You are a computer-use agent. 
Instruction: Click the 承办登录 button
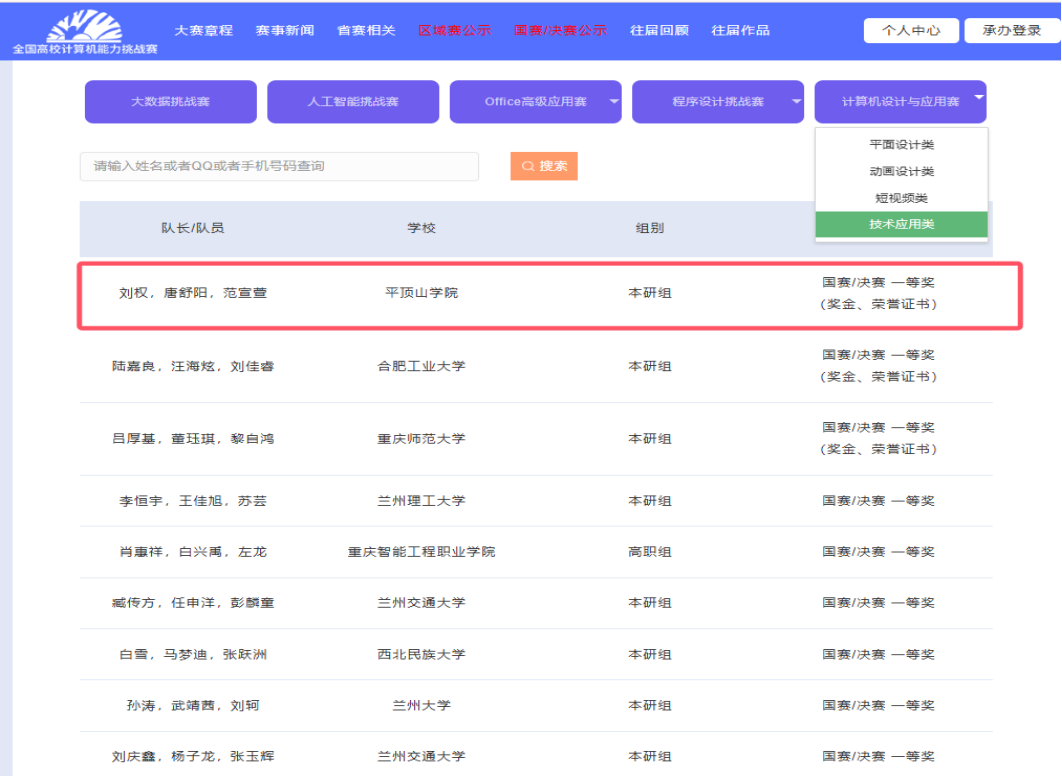(1011, 31)
